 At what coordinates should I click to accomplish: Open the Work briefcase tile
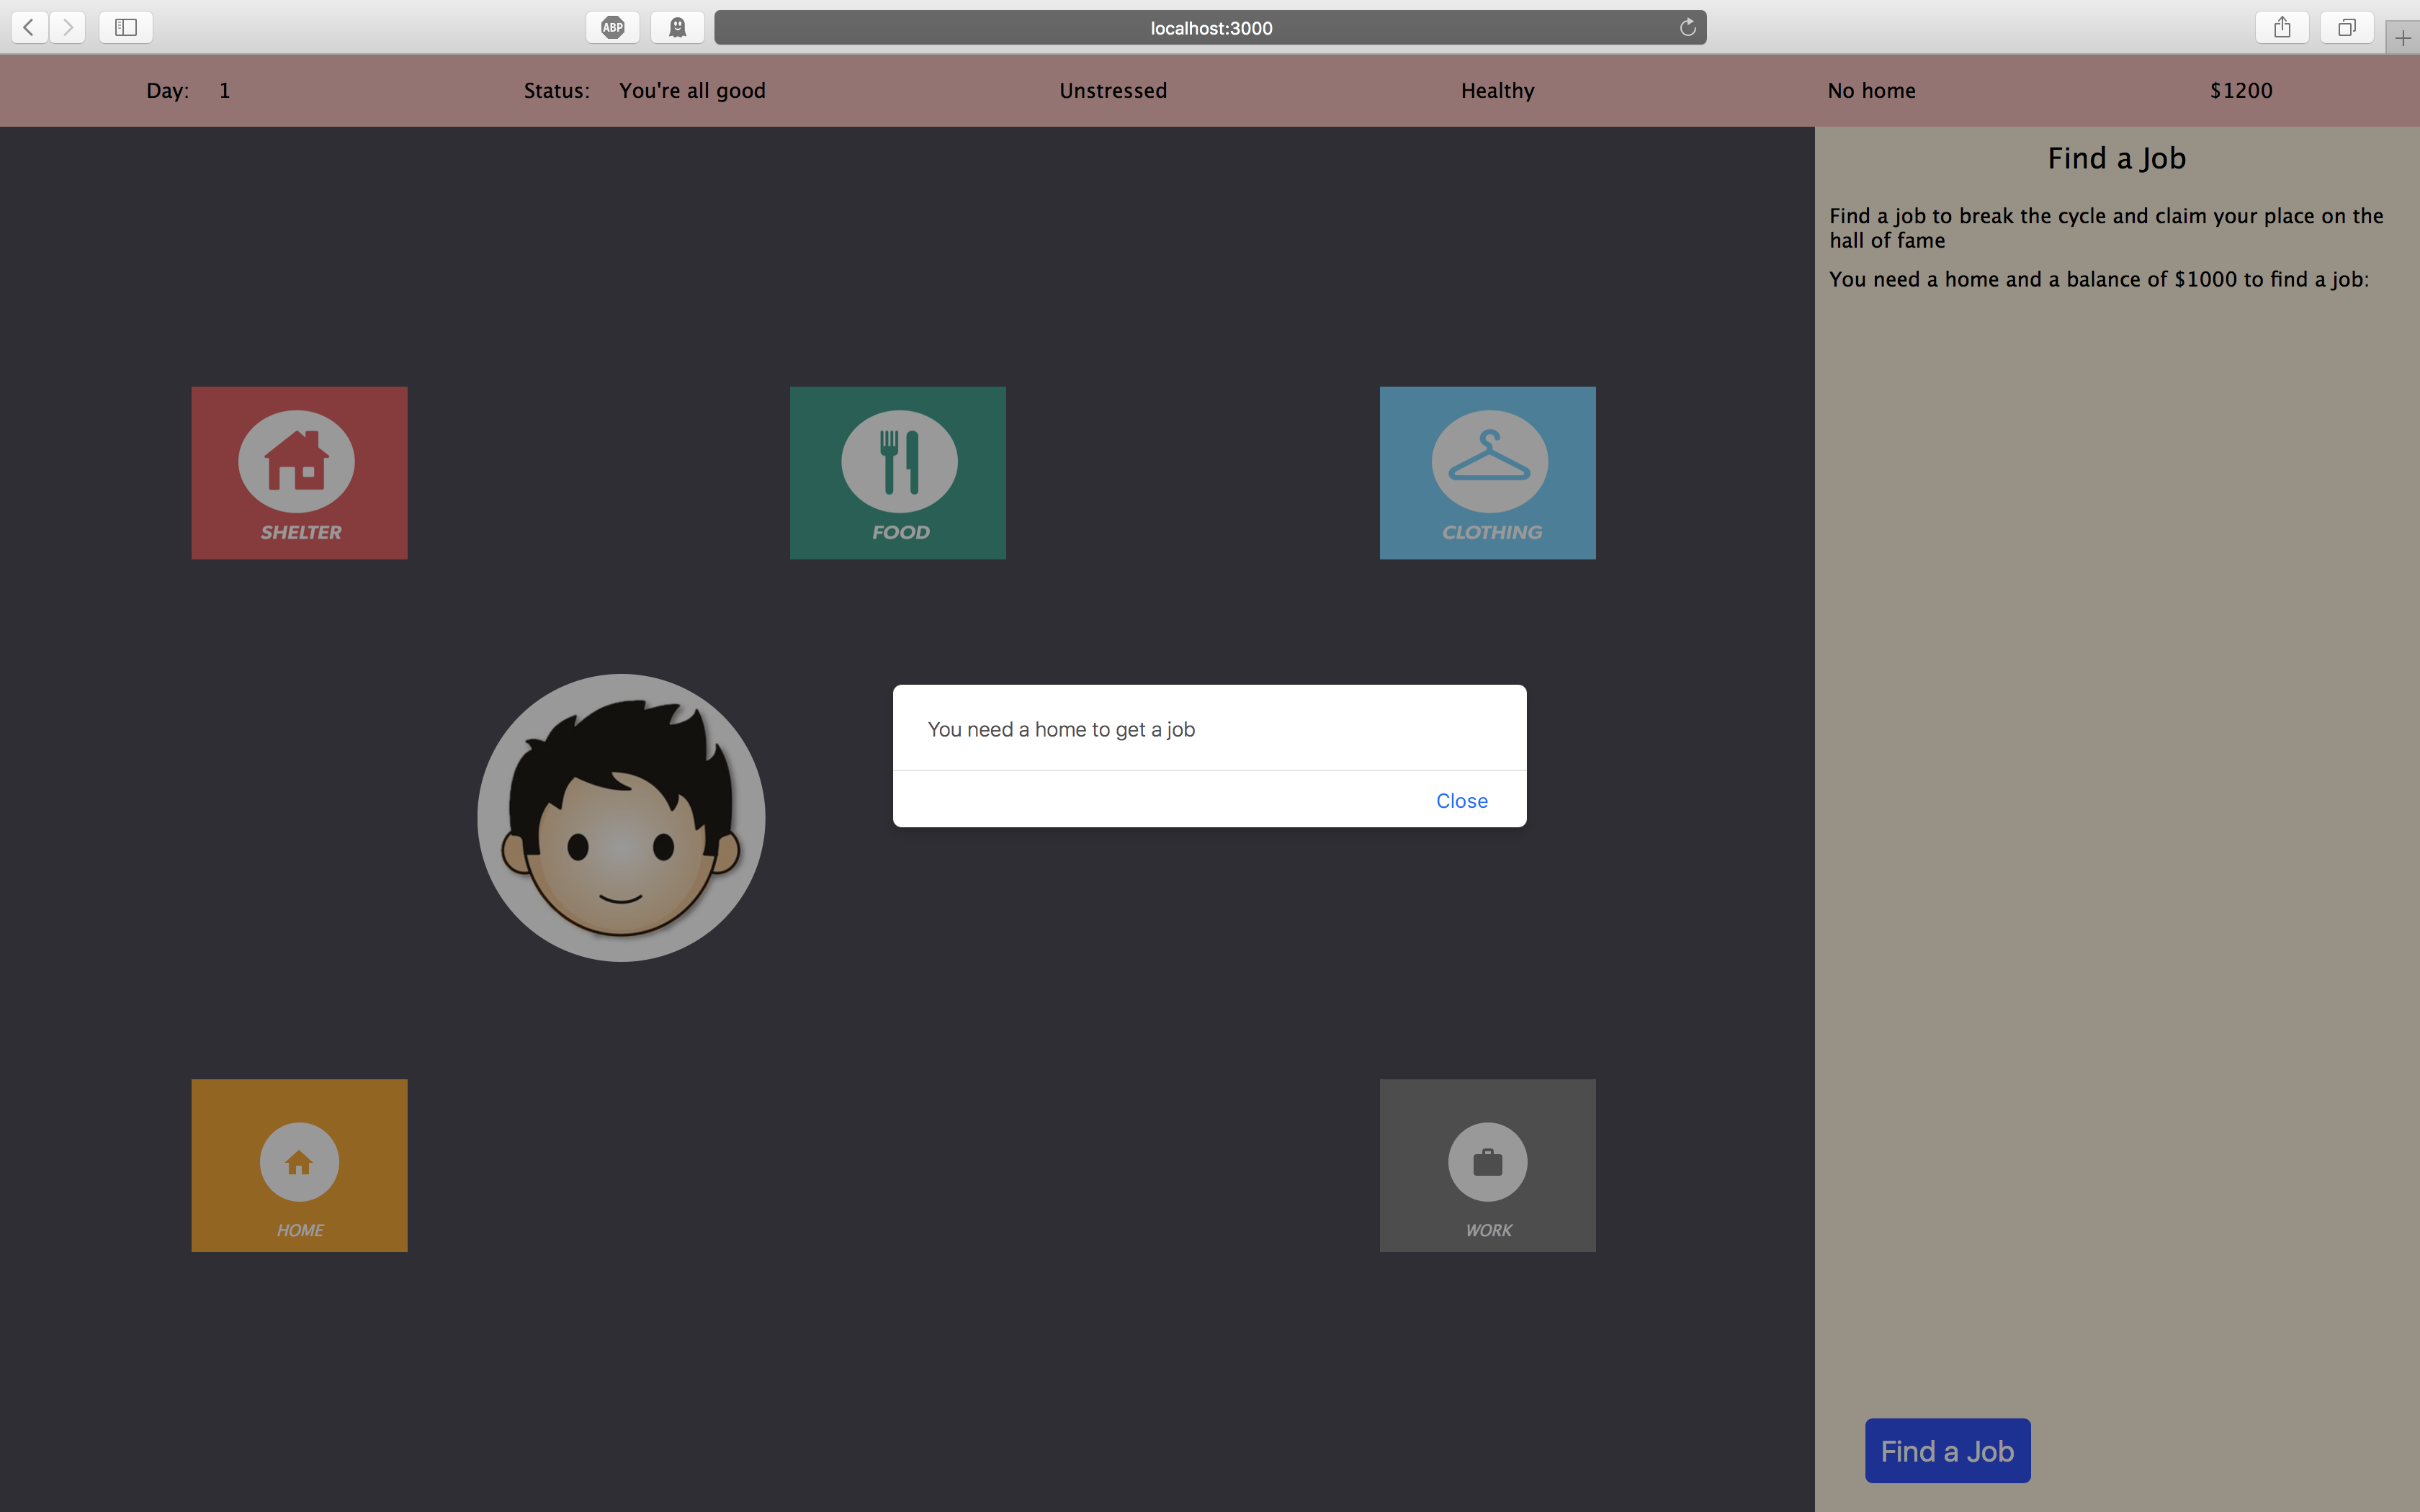click(1487, 1164)
